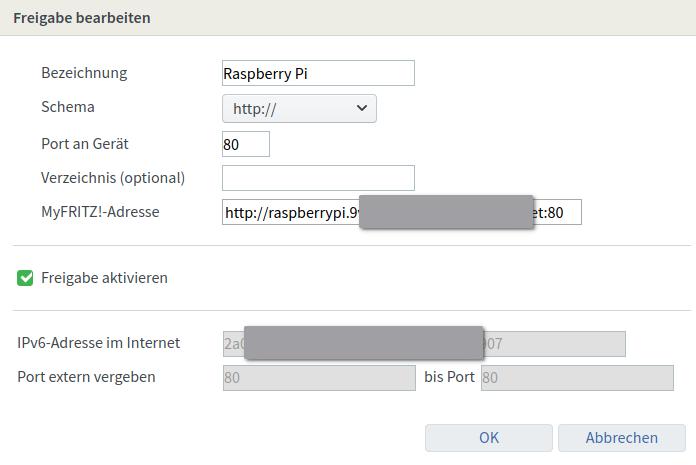Image resolution: width=696 pixels, height=465 pixels.
Task: Click the Bezeichnung label
Action: [84, 73]
